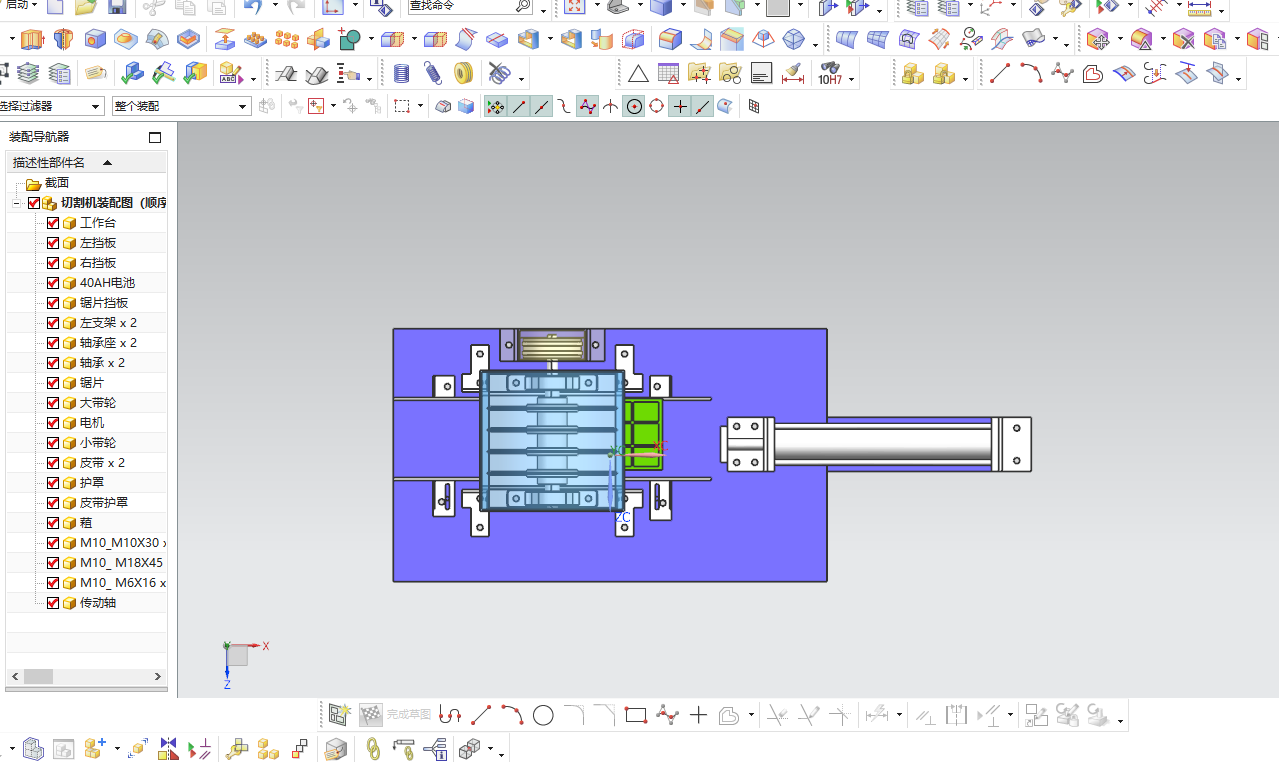Click the 查找命令 command search field
The height and width of the screenshot is (762, 1279).
470,6
